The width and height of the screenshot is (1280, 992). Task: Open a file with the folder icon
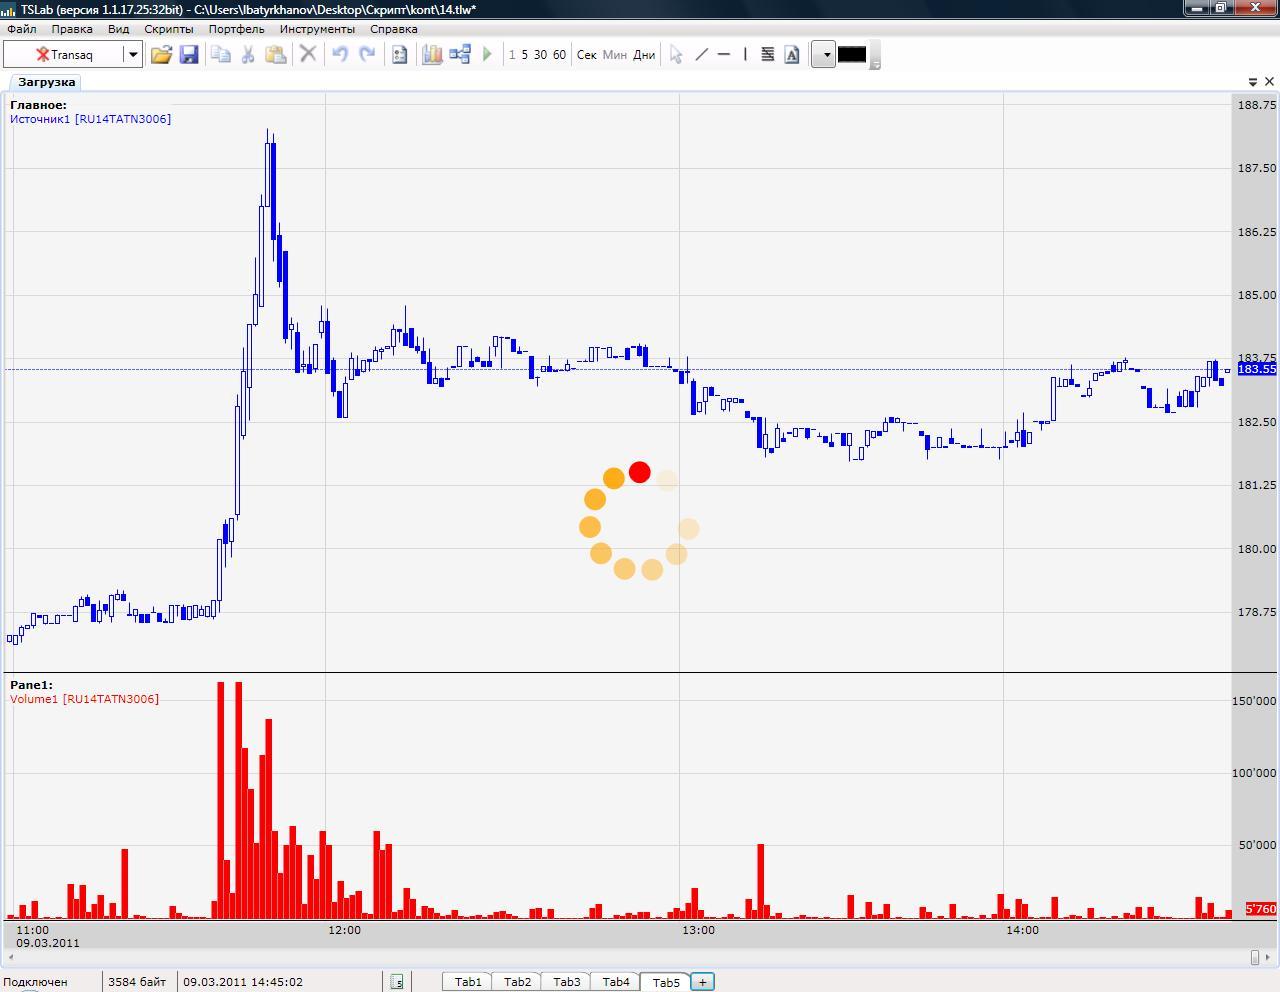coord(161,55)
